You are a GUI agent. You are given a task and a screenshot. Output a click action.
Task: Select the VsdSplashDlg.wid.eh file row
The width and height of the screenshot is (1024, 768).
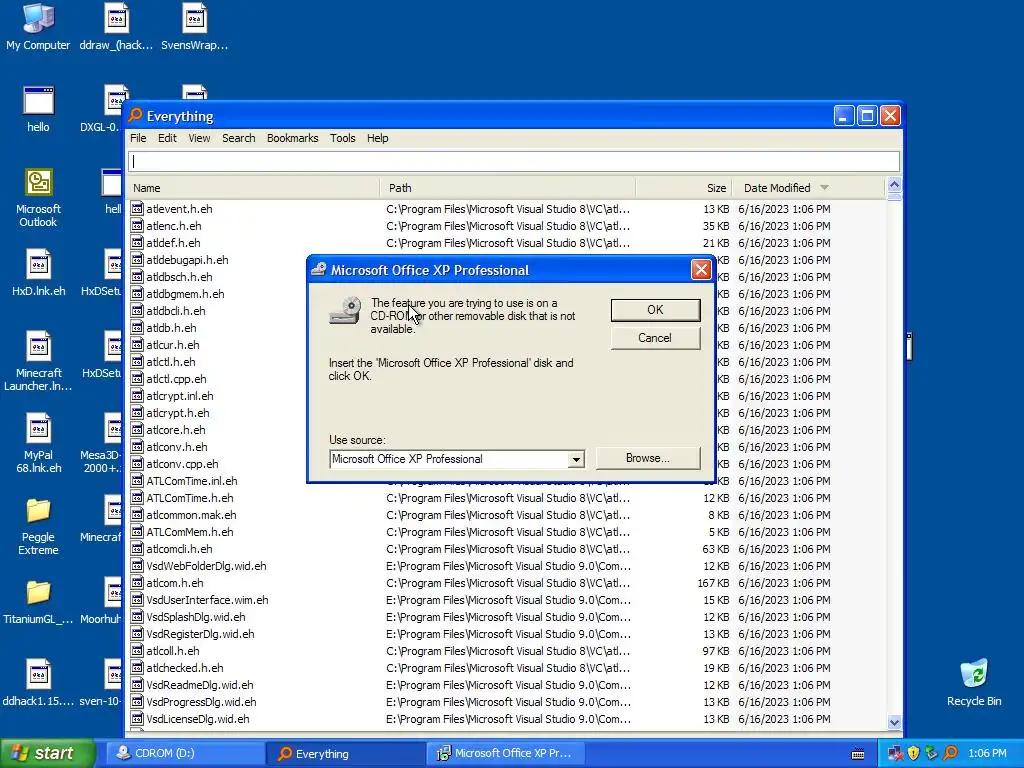click(505, 616)
